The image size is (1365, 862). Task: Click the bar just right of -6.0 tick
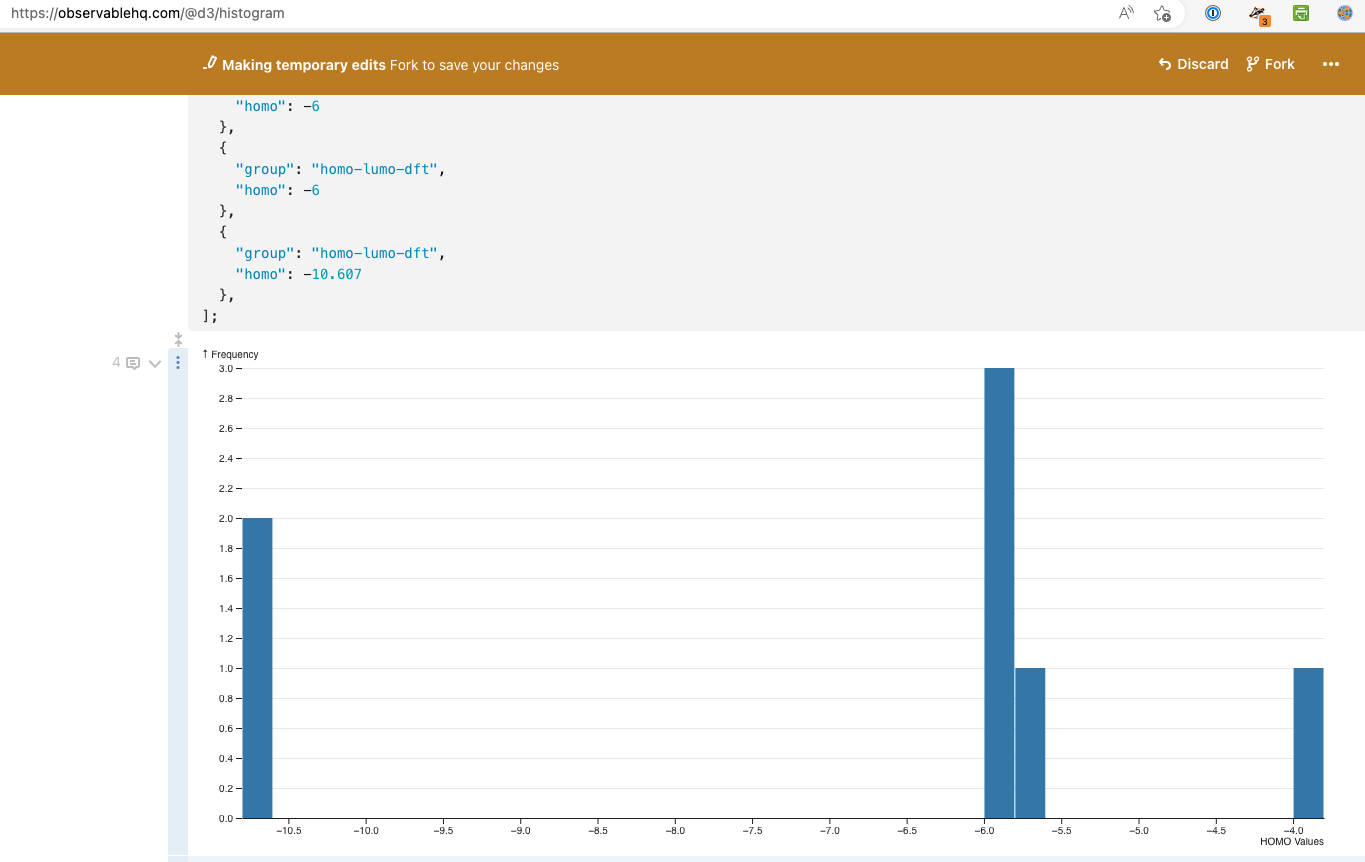1030,743
